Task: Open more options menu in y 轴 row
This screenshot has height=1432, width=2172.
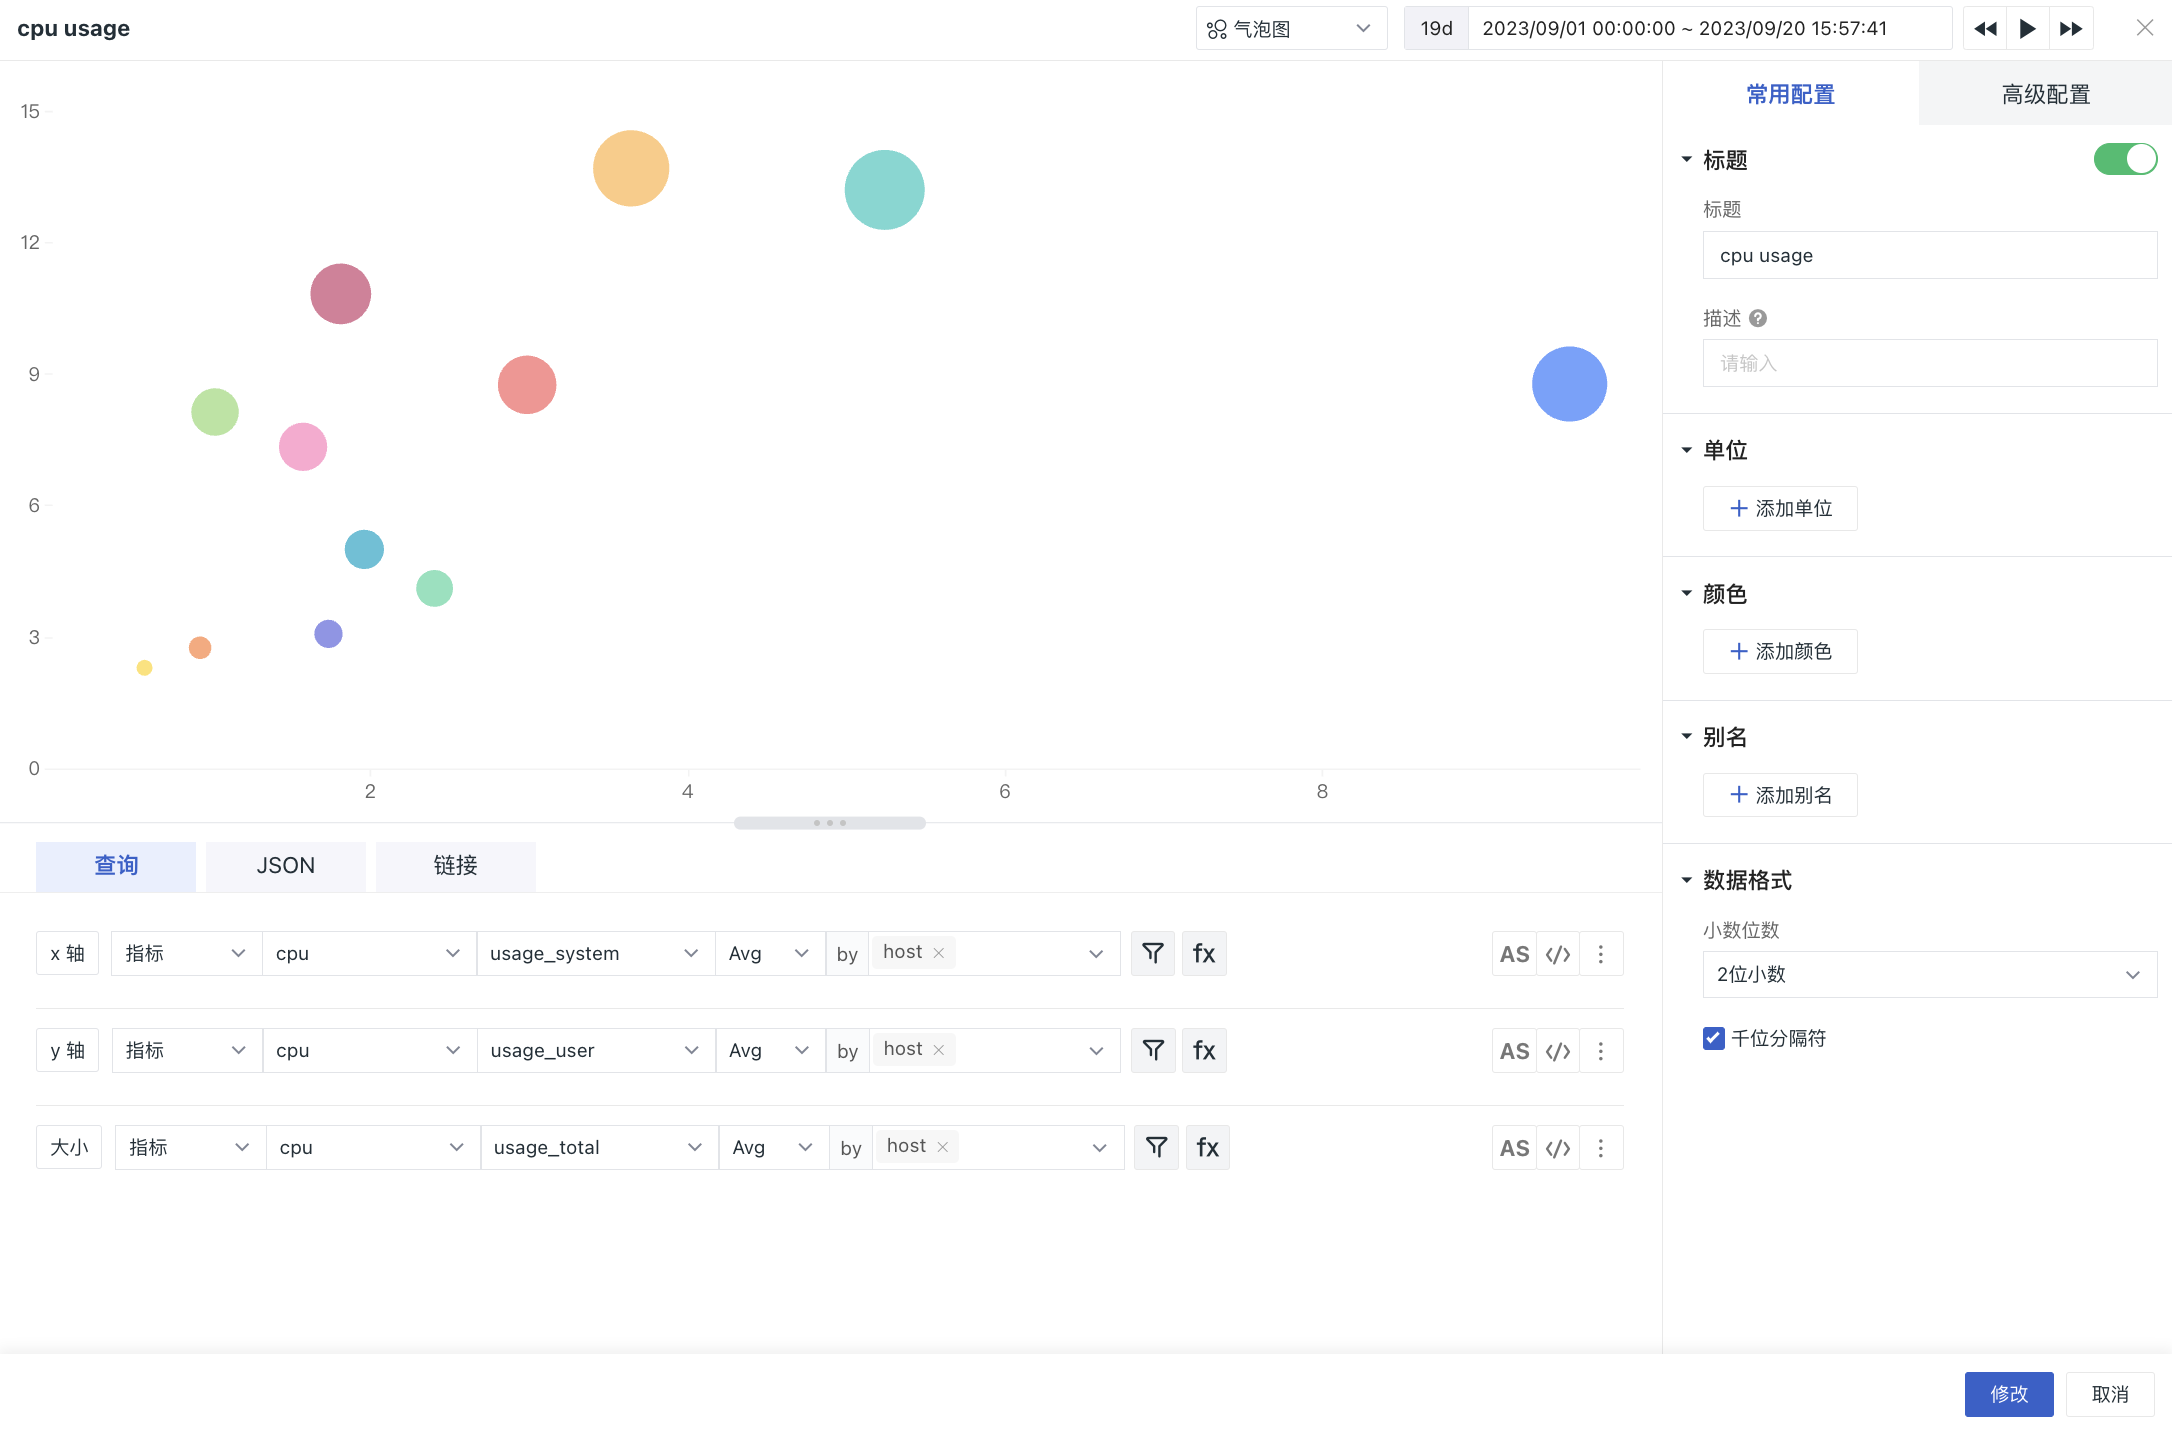Action: 1601,1051
